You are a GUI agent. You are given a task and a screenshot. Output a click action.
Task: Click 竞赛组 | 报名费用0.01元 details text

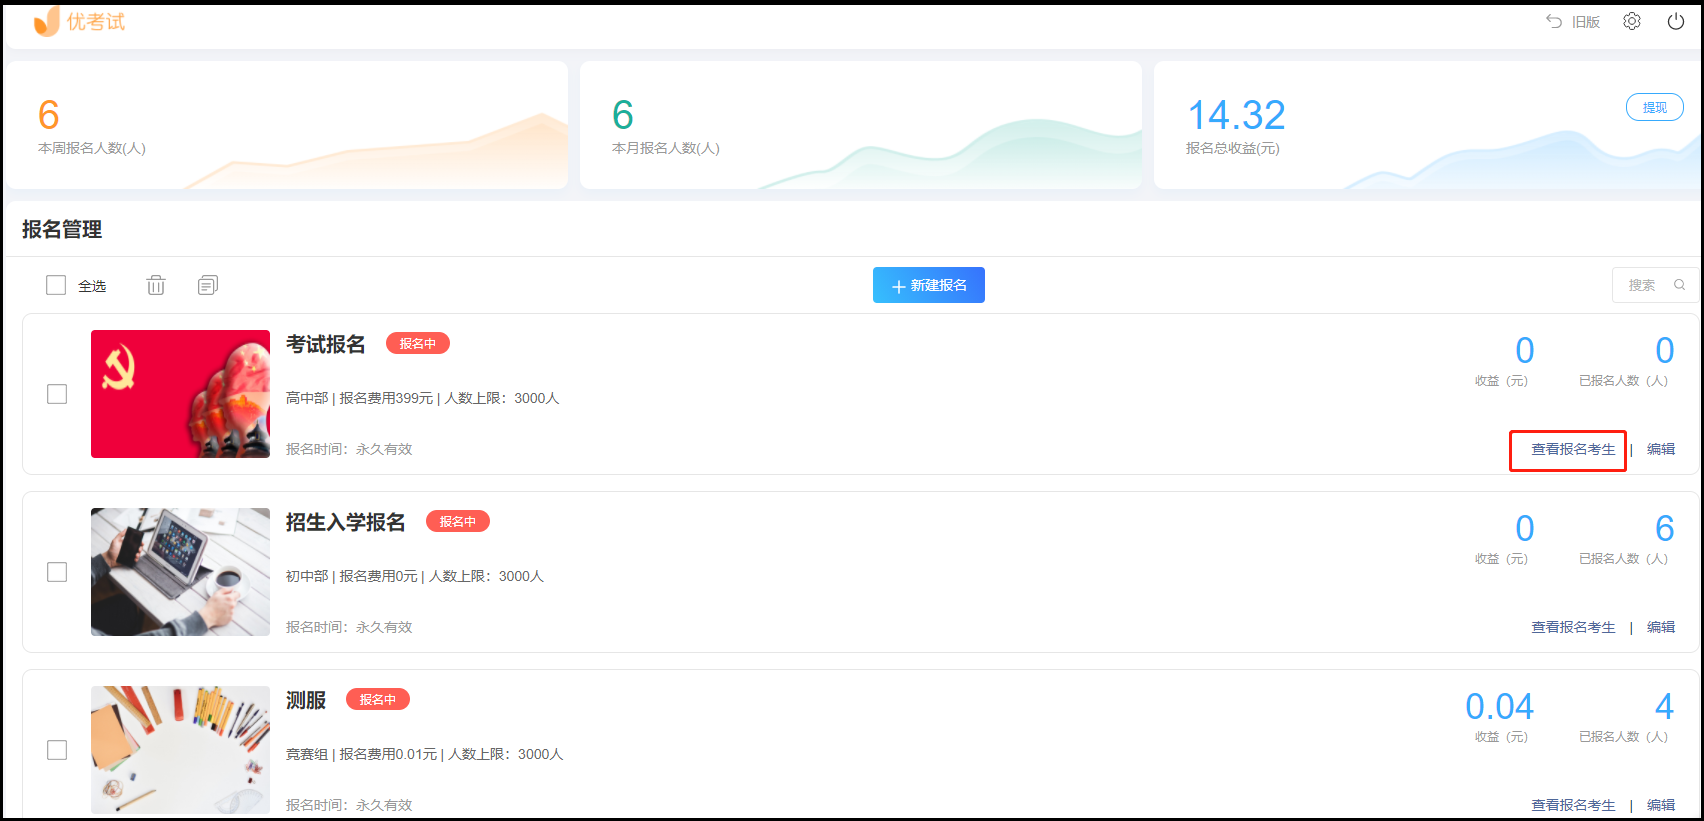tap(425, 754)
